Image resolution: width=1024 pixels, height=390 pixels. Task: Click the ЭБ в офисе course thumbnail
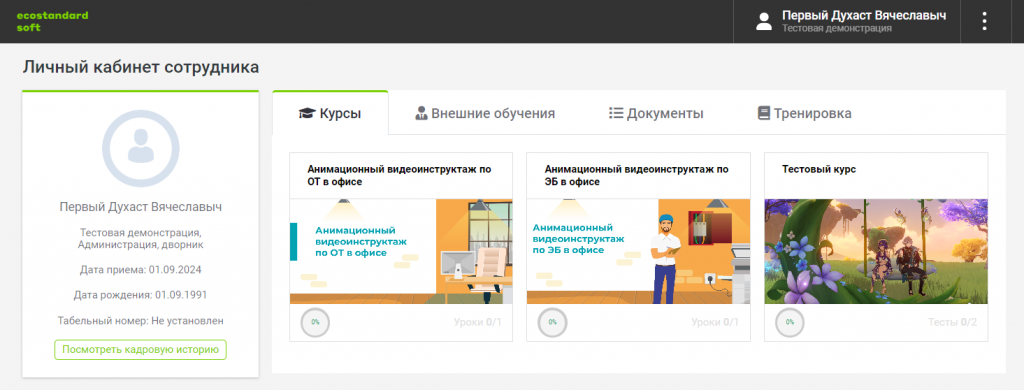pyautogui.click(x=638, y=252)
